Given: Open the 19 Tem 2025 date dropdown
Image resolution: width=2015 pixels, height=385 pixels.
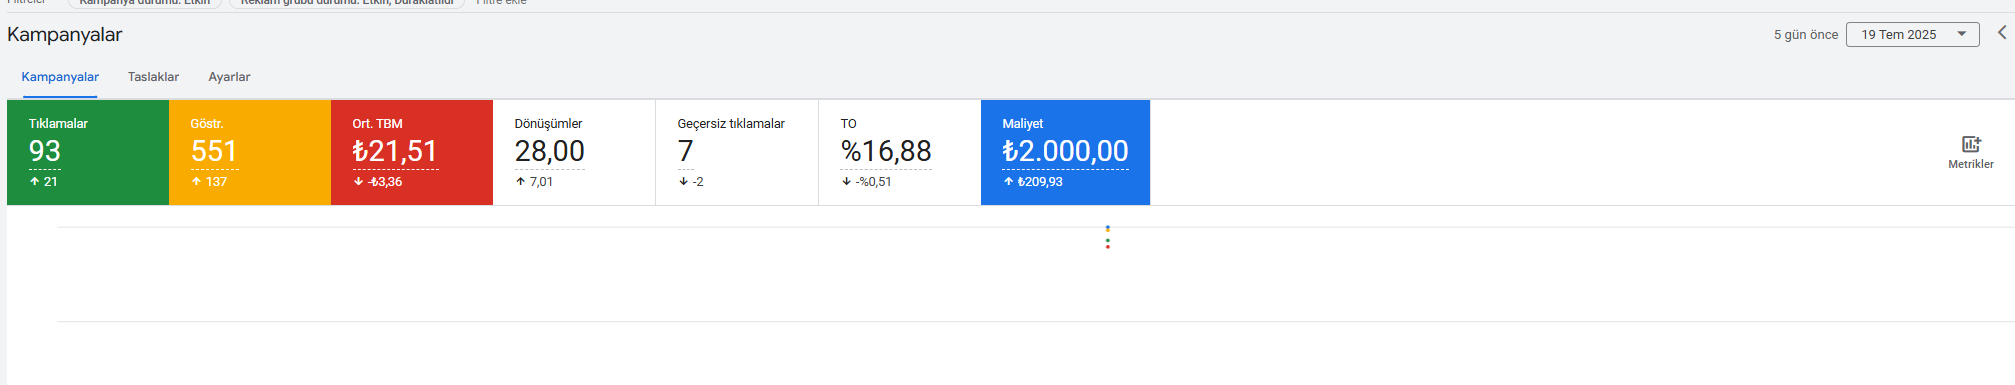Looking at the screenshot, I should coord(1912,34).
